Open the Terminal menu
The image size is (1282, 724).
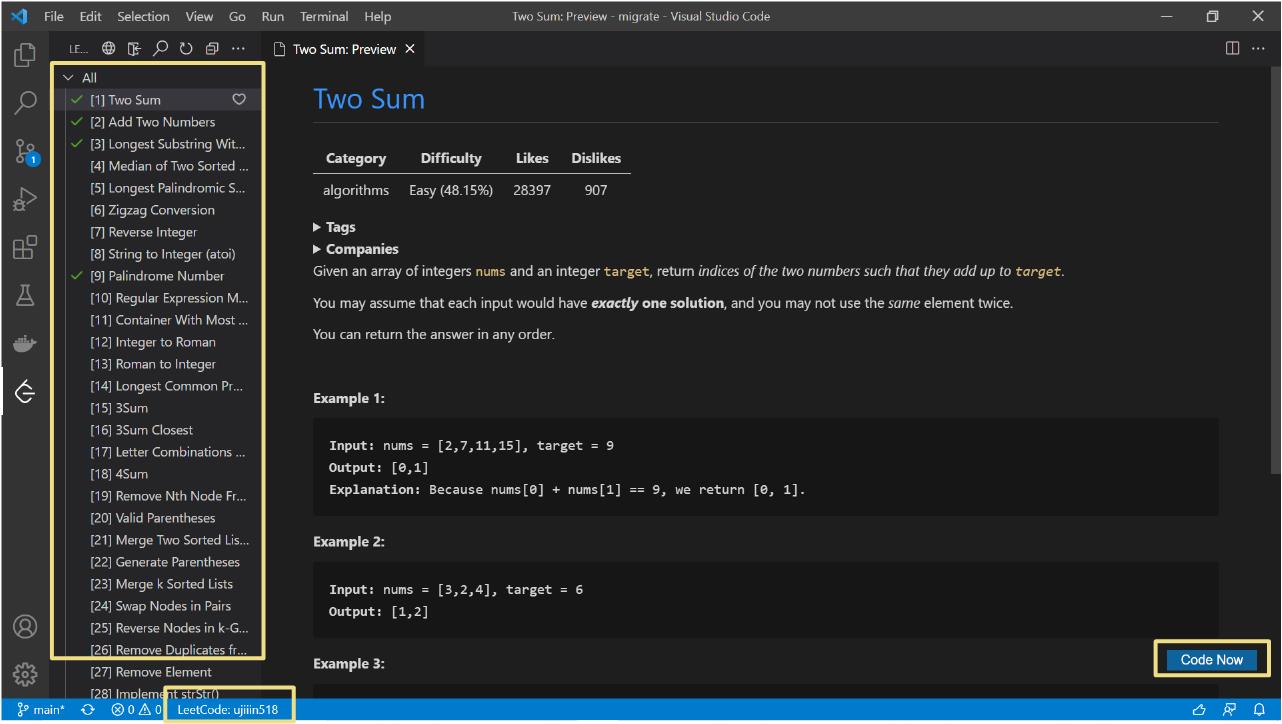coord(323,16)
